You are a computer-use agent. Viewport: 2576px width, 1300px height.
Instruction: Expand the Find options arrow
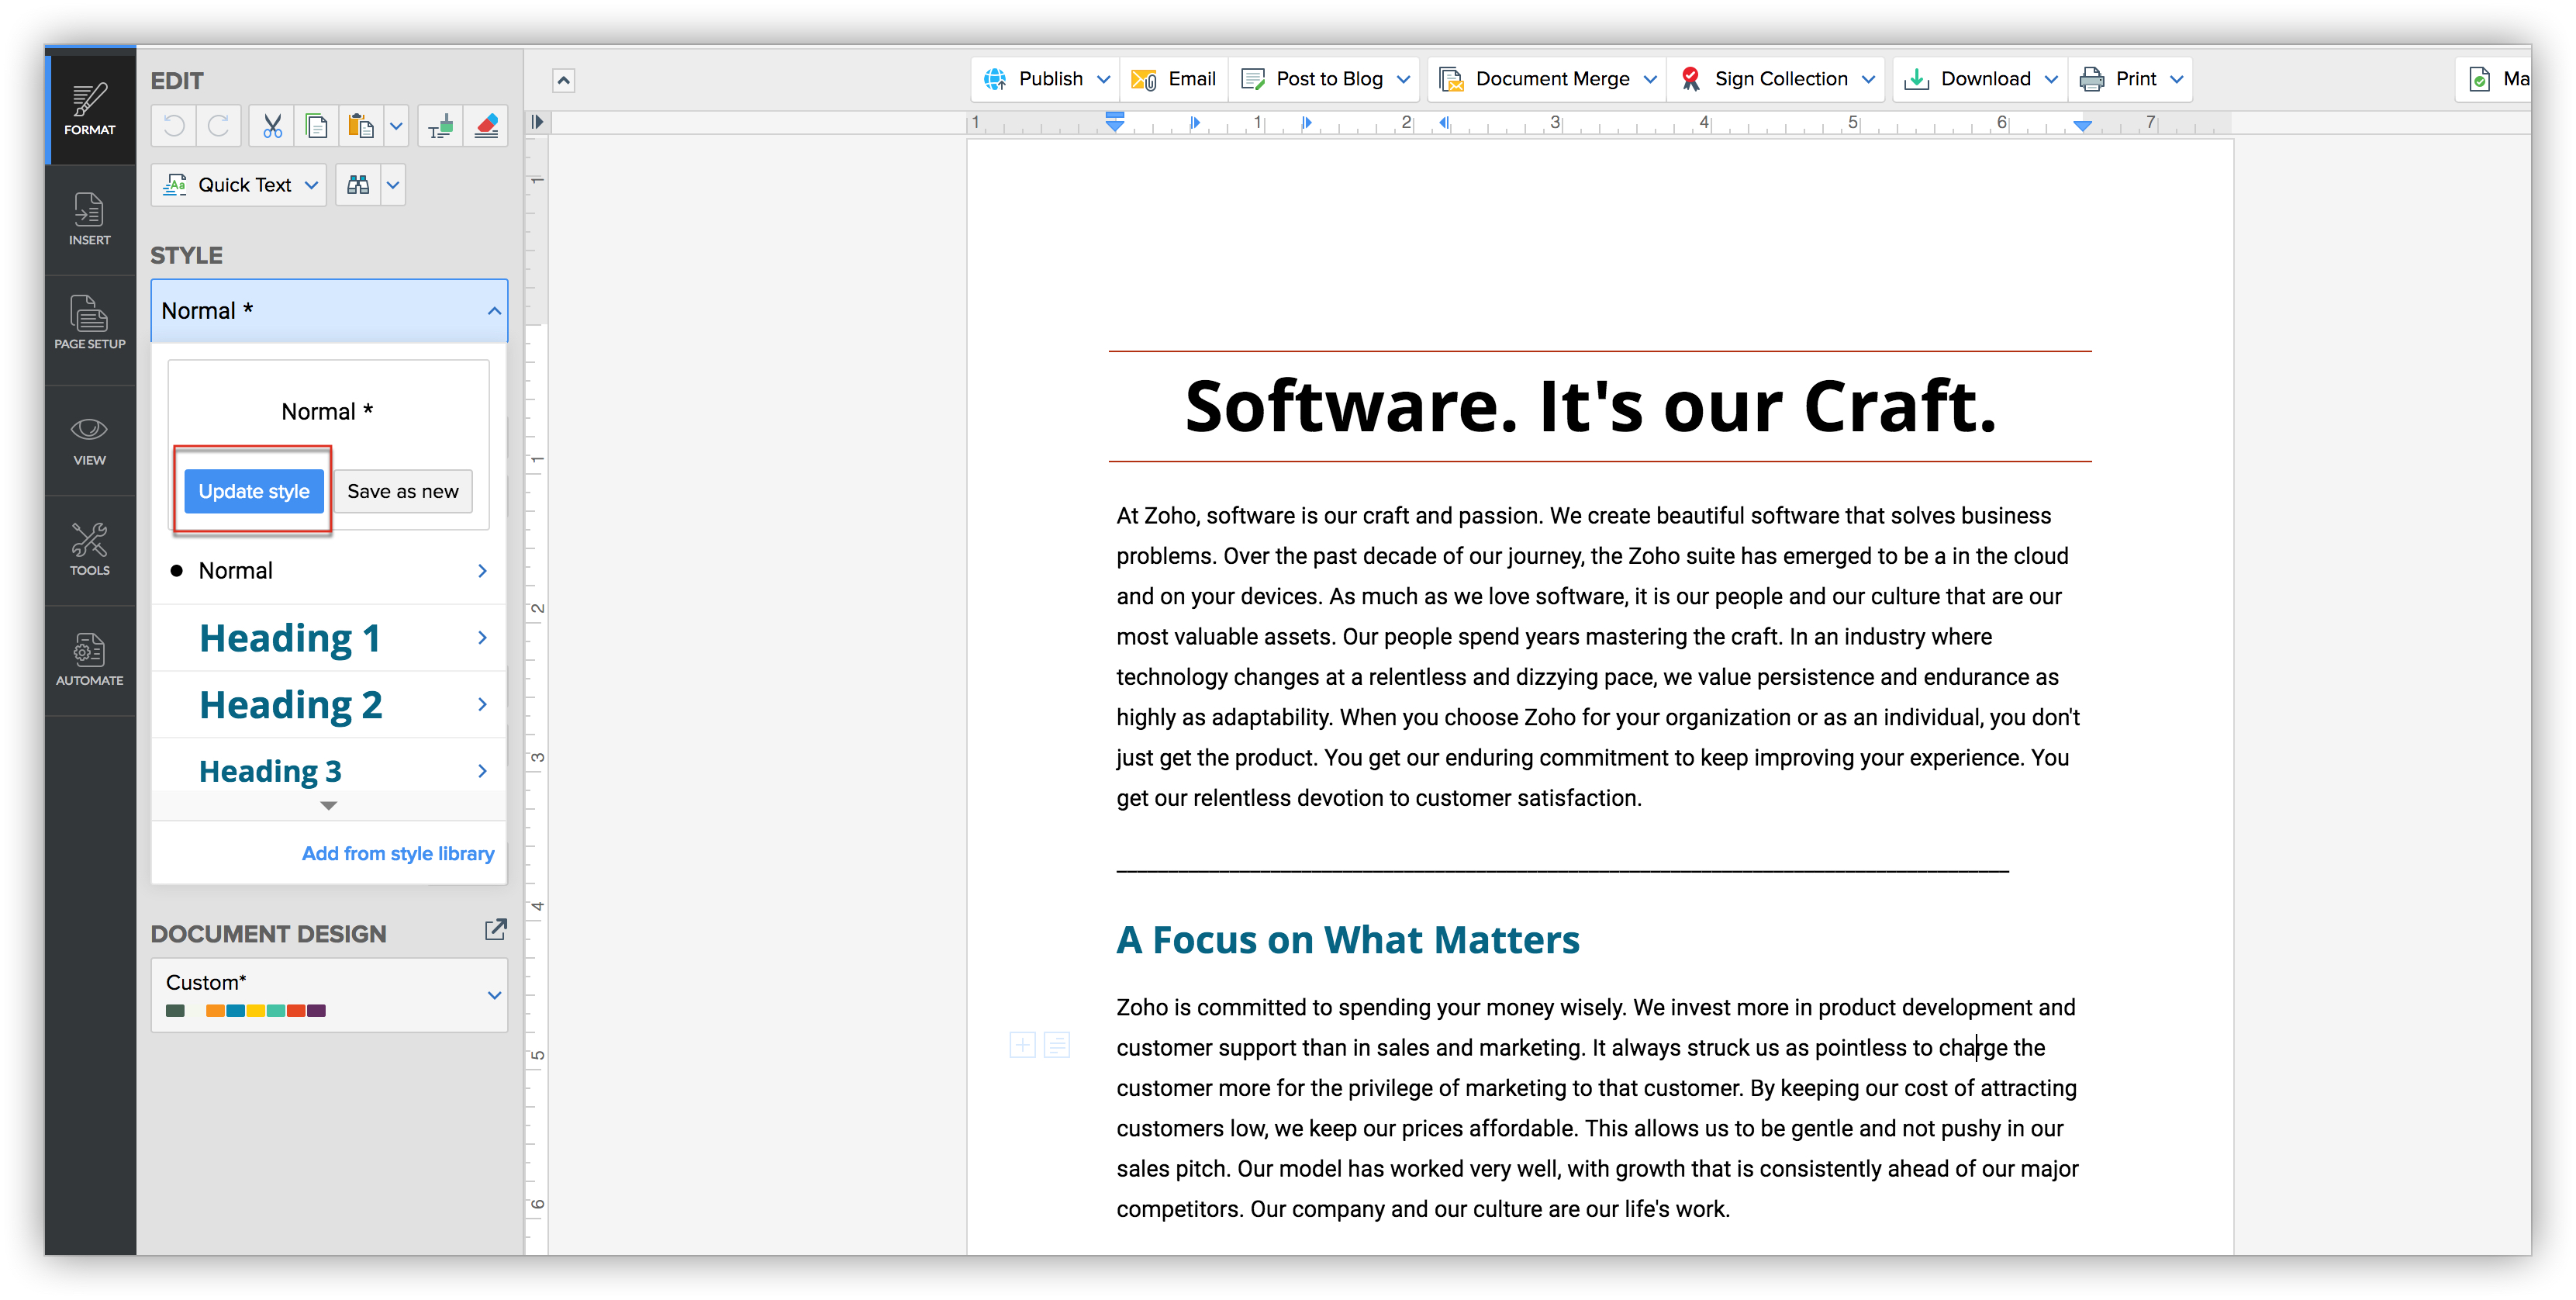pyautogui.click(x=393, y=185)
